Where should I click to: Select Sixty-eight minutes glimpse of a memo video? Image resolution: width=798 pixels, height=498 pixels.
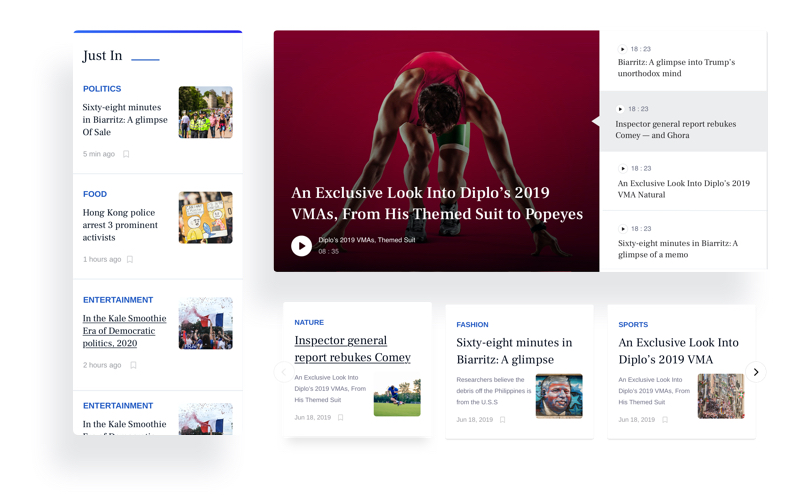[677, 248]
